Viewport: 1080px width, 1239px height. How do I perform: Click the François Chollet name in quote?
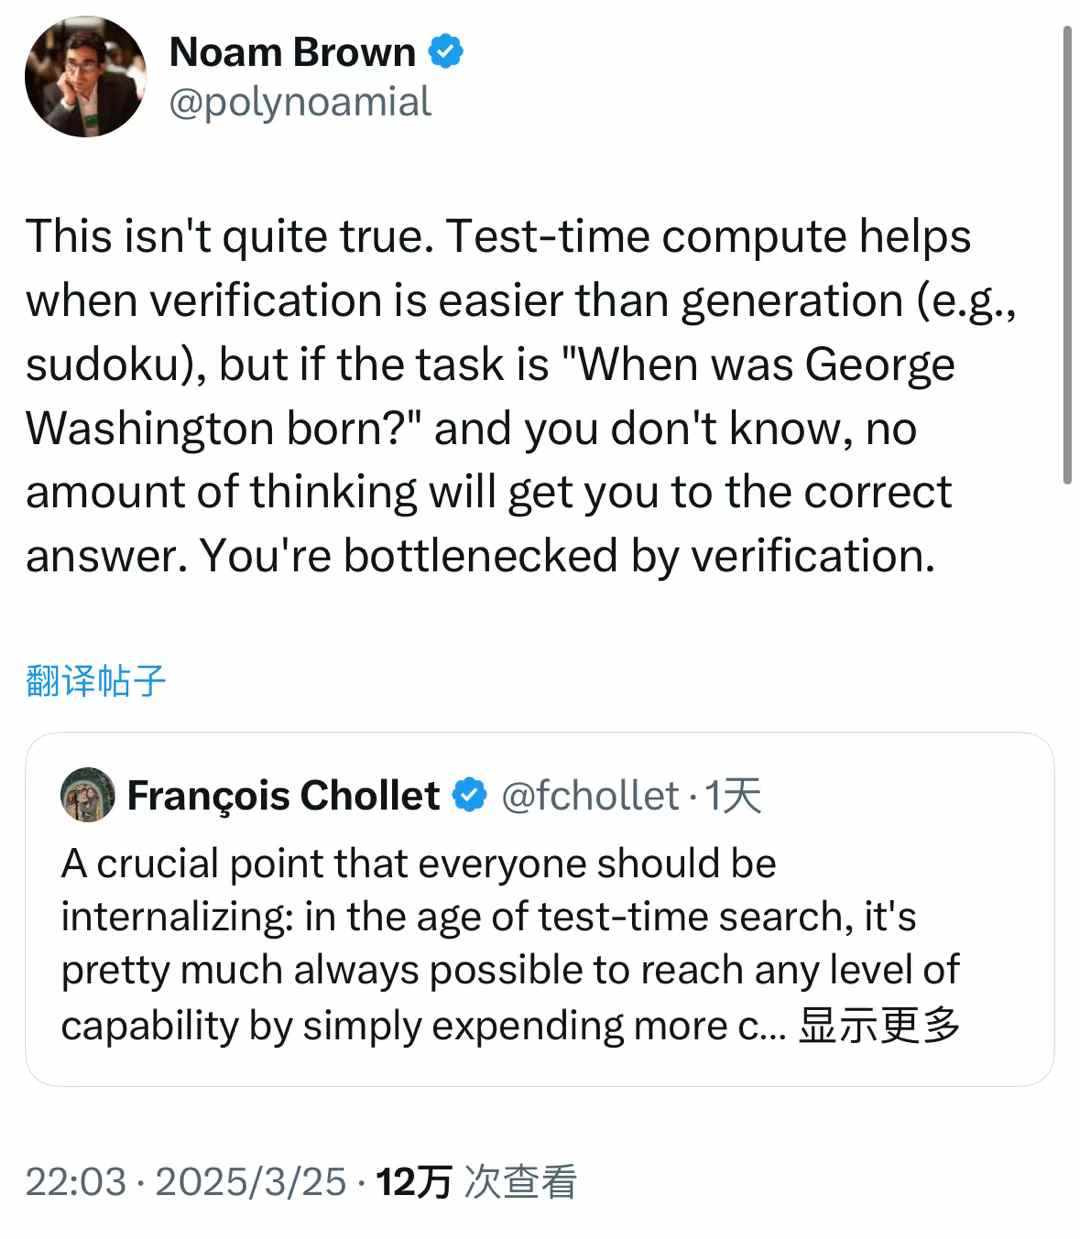(x=283, y=796)
